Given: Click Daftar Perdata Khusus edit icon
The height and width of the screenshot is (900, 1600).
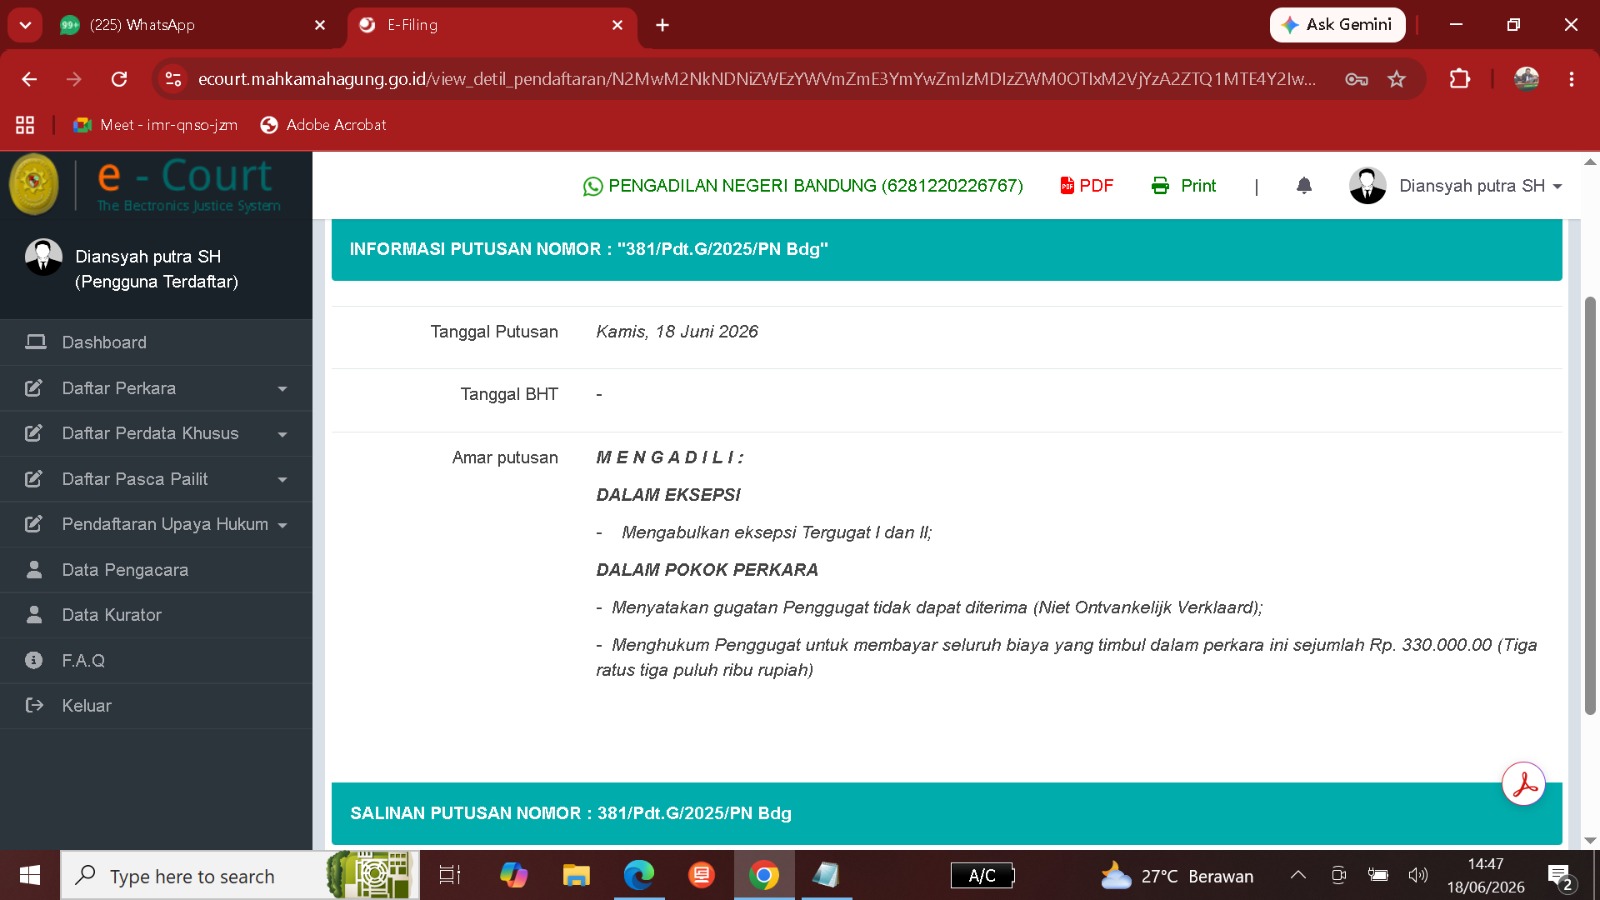Looking at the screenshot, I should [x=34, y=433].
